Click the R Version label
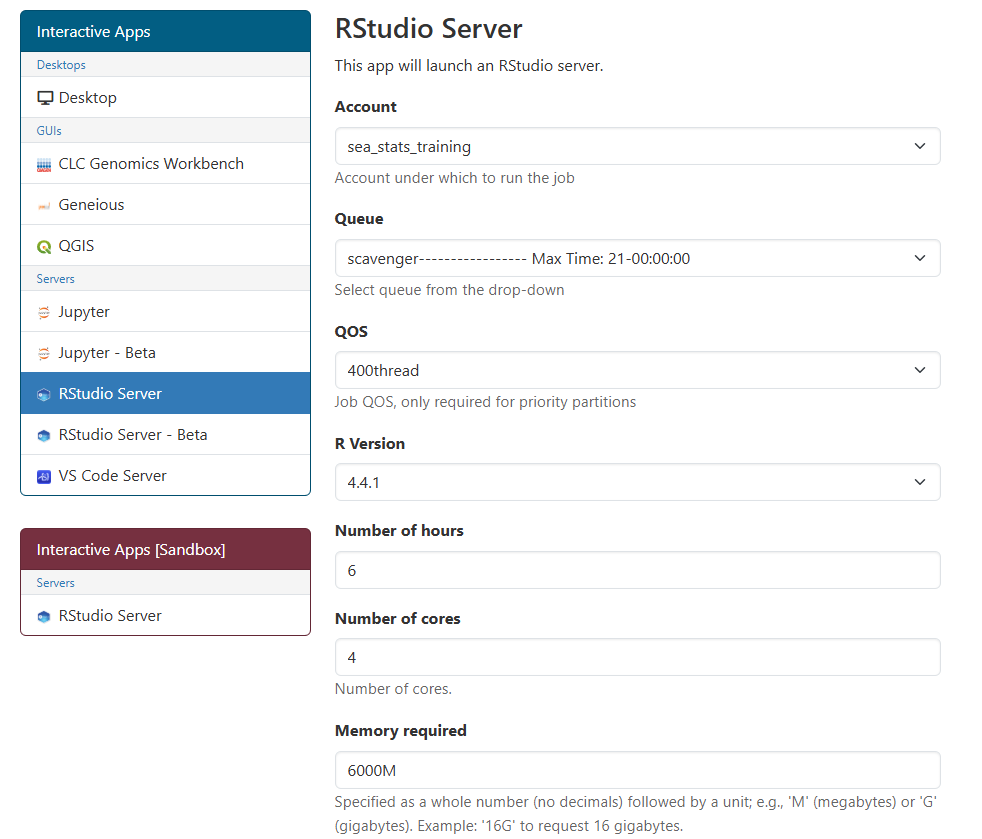The image size is (982, 839). pyautogui.click(x=370, y=443)
